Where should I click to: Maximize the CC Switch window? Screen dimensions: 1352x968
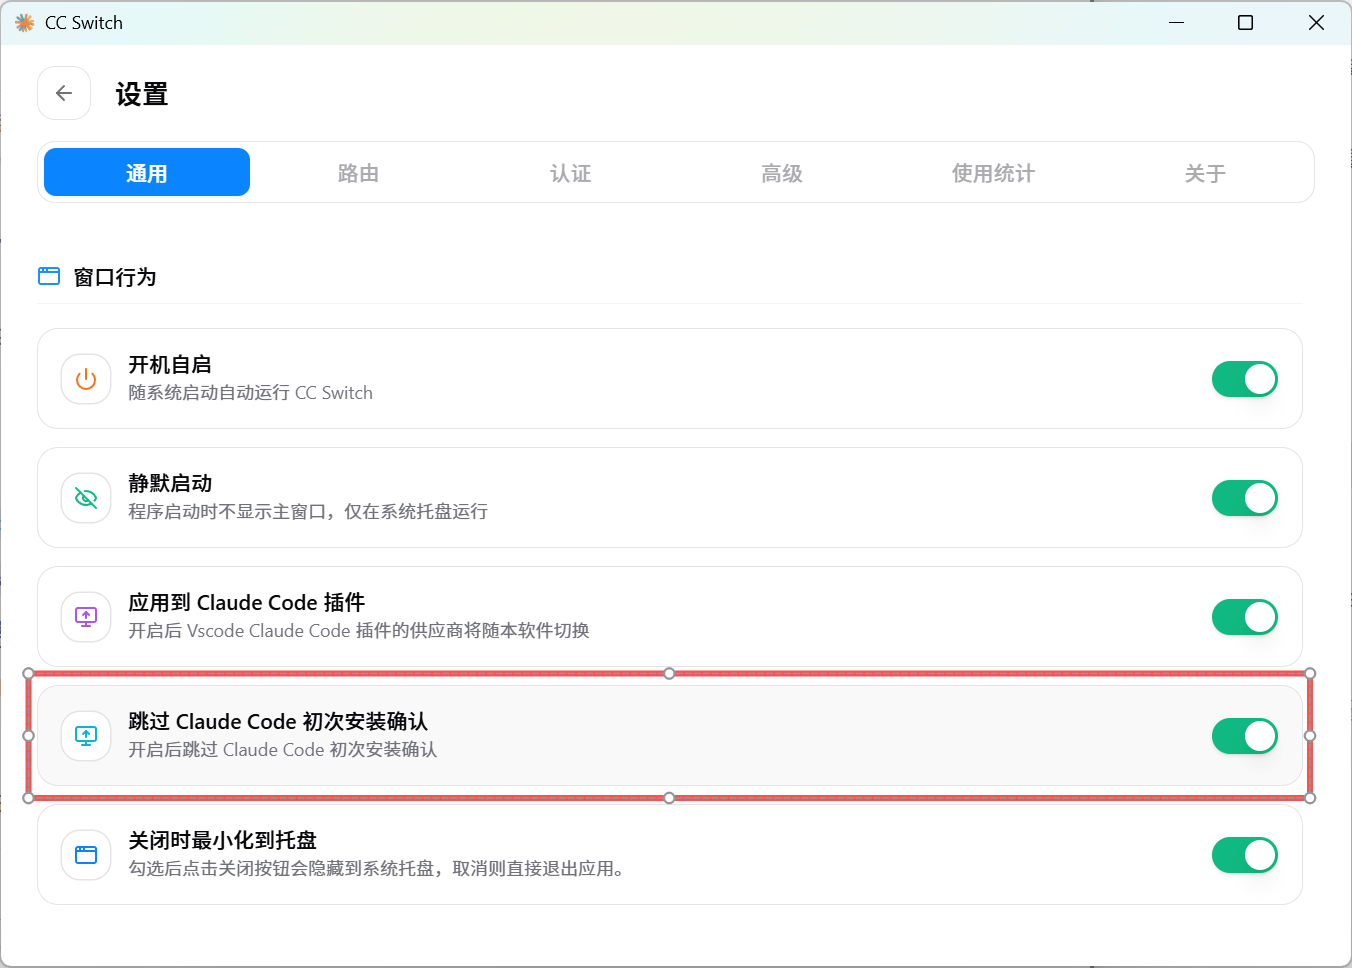[1245, 22]
